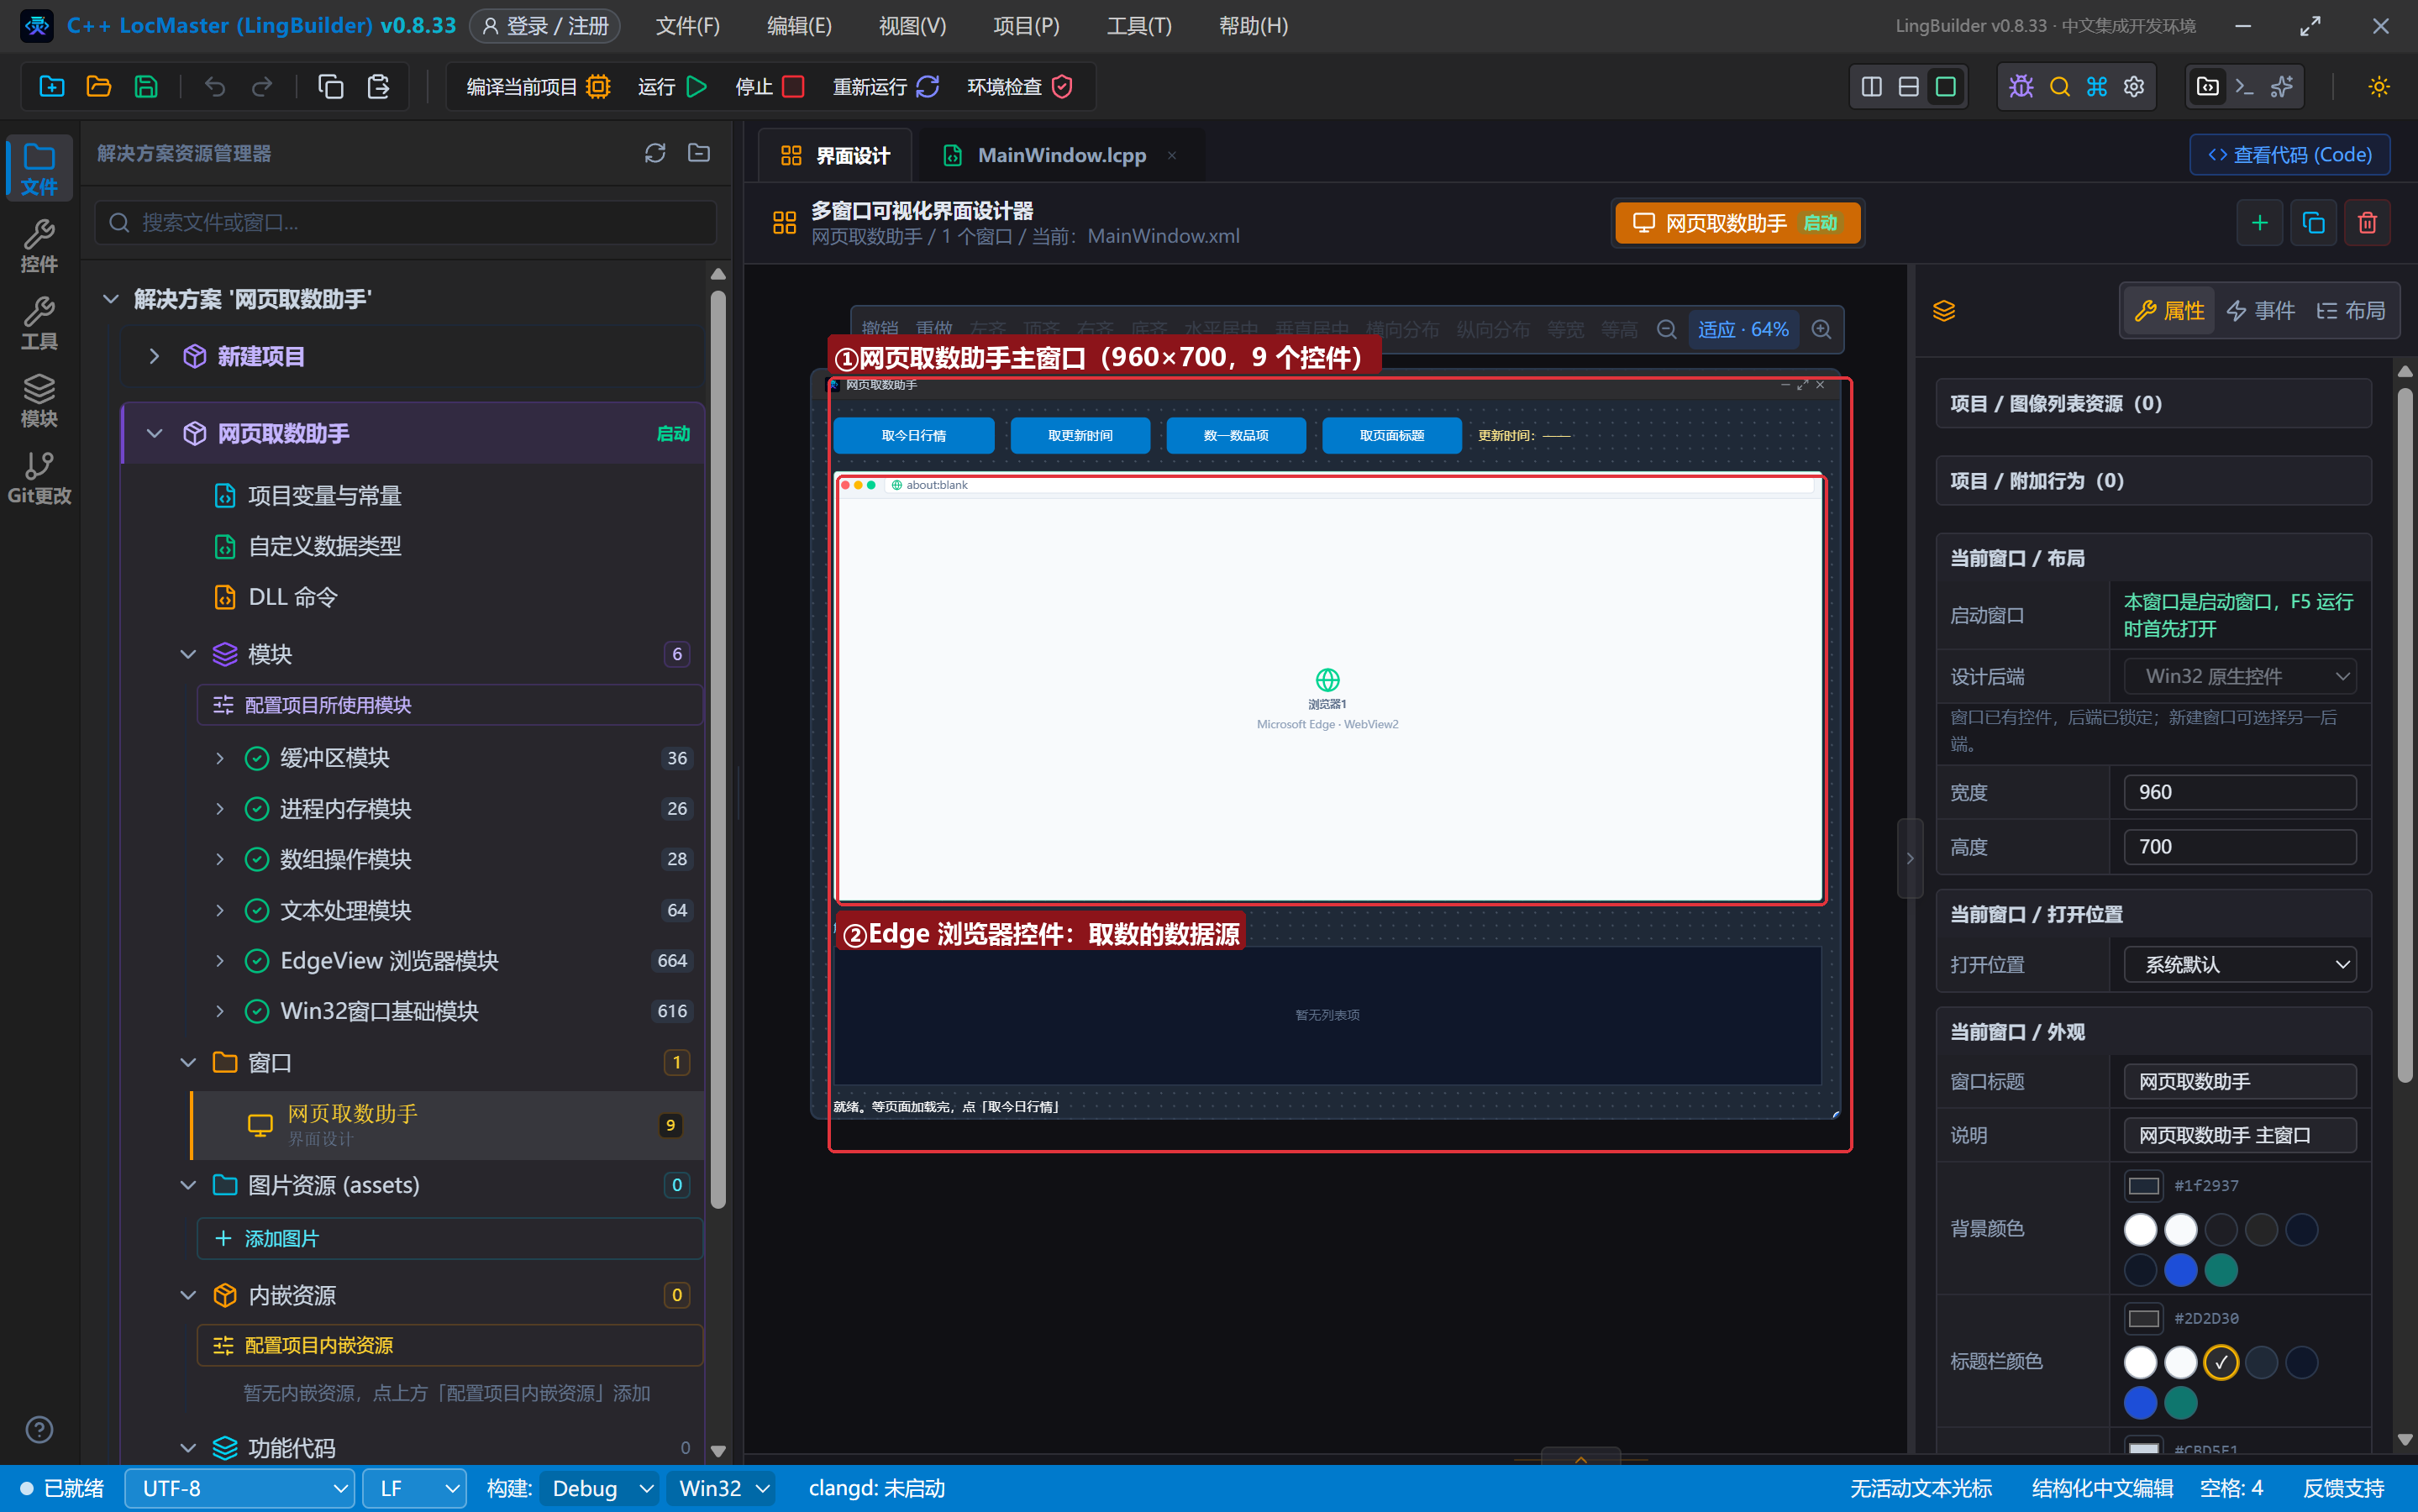Viewport: 2418px width, 1512px height.
Task: Click the undo arrow icon
Action: (214, 87)
